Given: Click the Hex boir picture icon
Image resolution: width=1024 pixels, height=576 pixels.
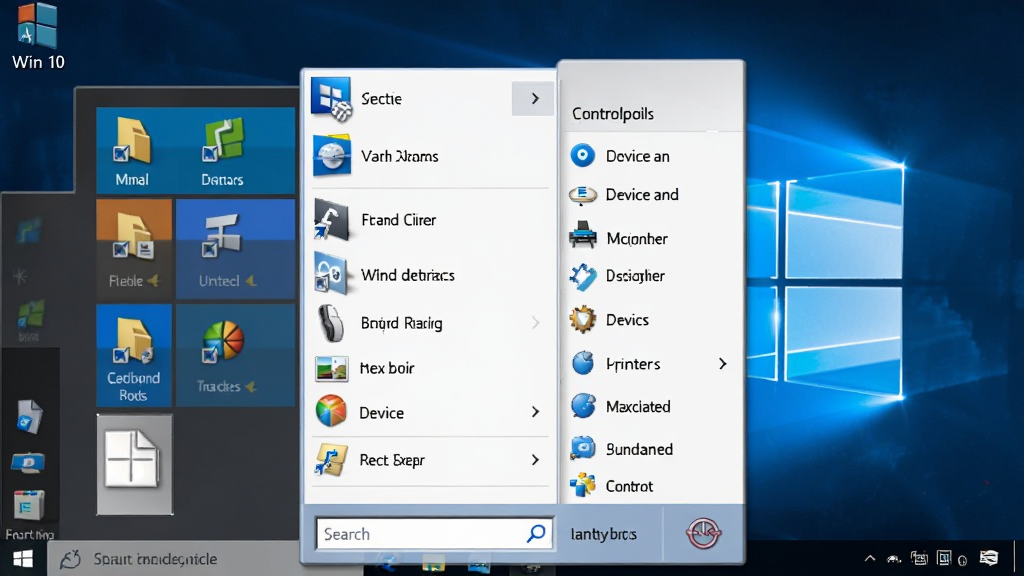Looking at the screenshot, I should pos(331,368).
